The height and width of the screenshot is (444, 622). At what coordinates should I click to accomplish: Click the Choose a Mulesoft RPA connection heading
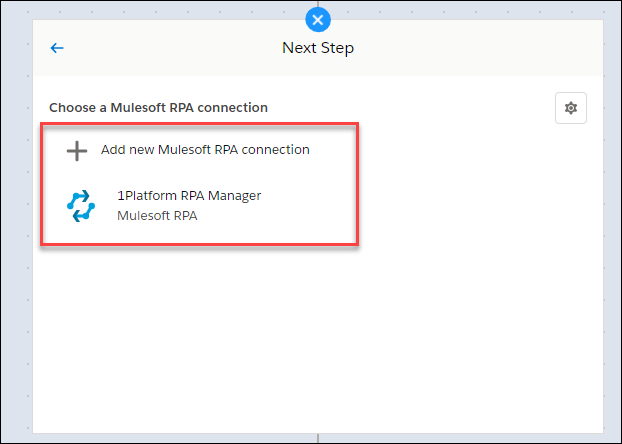158,108
